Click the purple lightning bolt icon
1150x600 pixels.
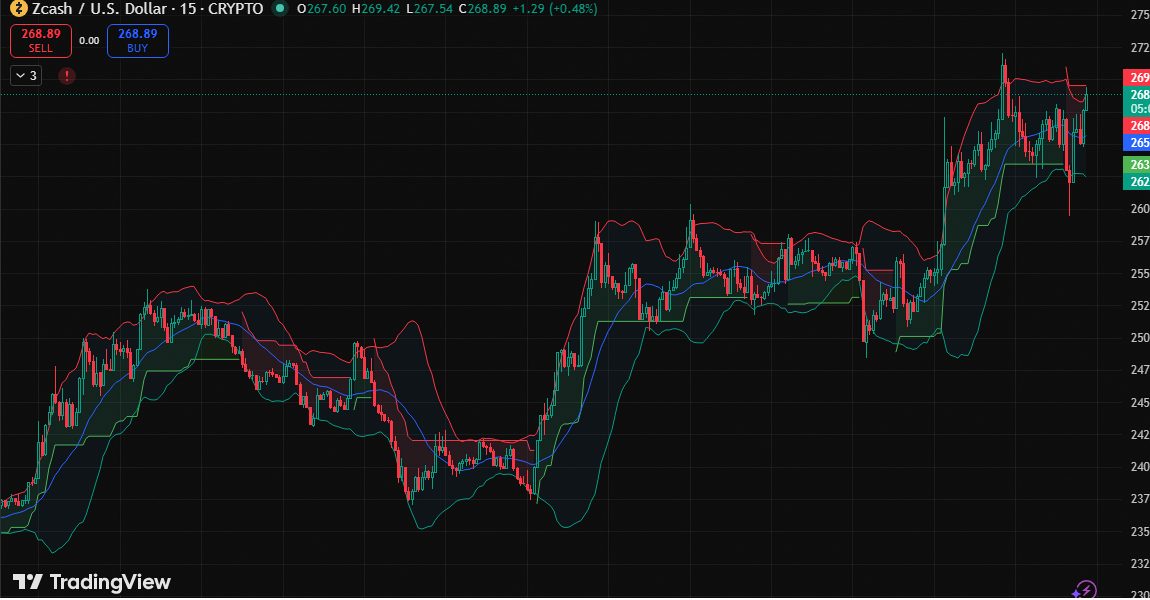1085,590
